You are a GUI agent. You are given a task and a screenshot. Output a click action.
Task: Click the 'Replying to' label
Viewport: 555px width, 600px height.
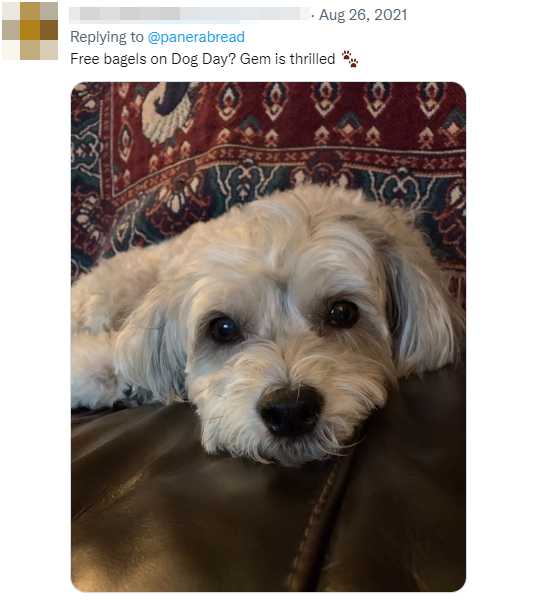[107, 37]
